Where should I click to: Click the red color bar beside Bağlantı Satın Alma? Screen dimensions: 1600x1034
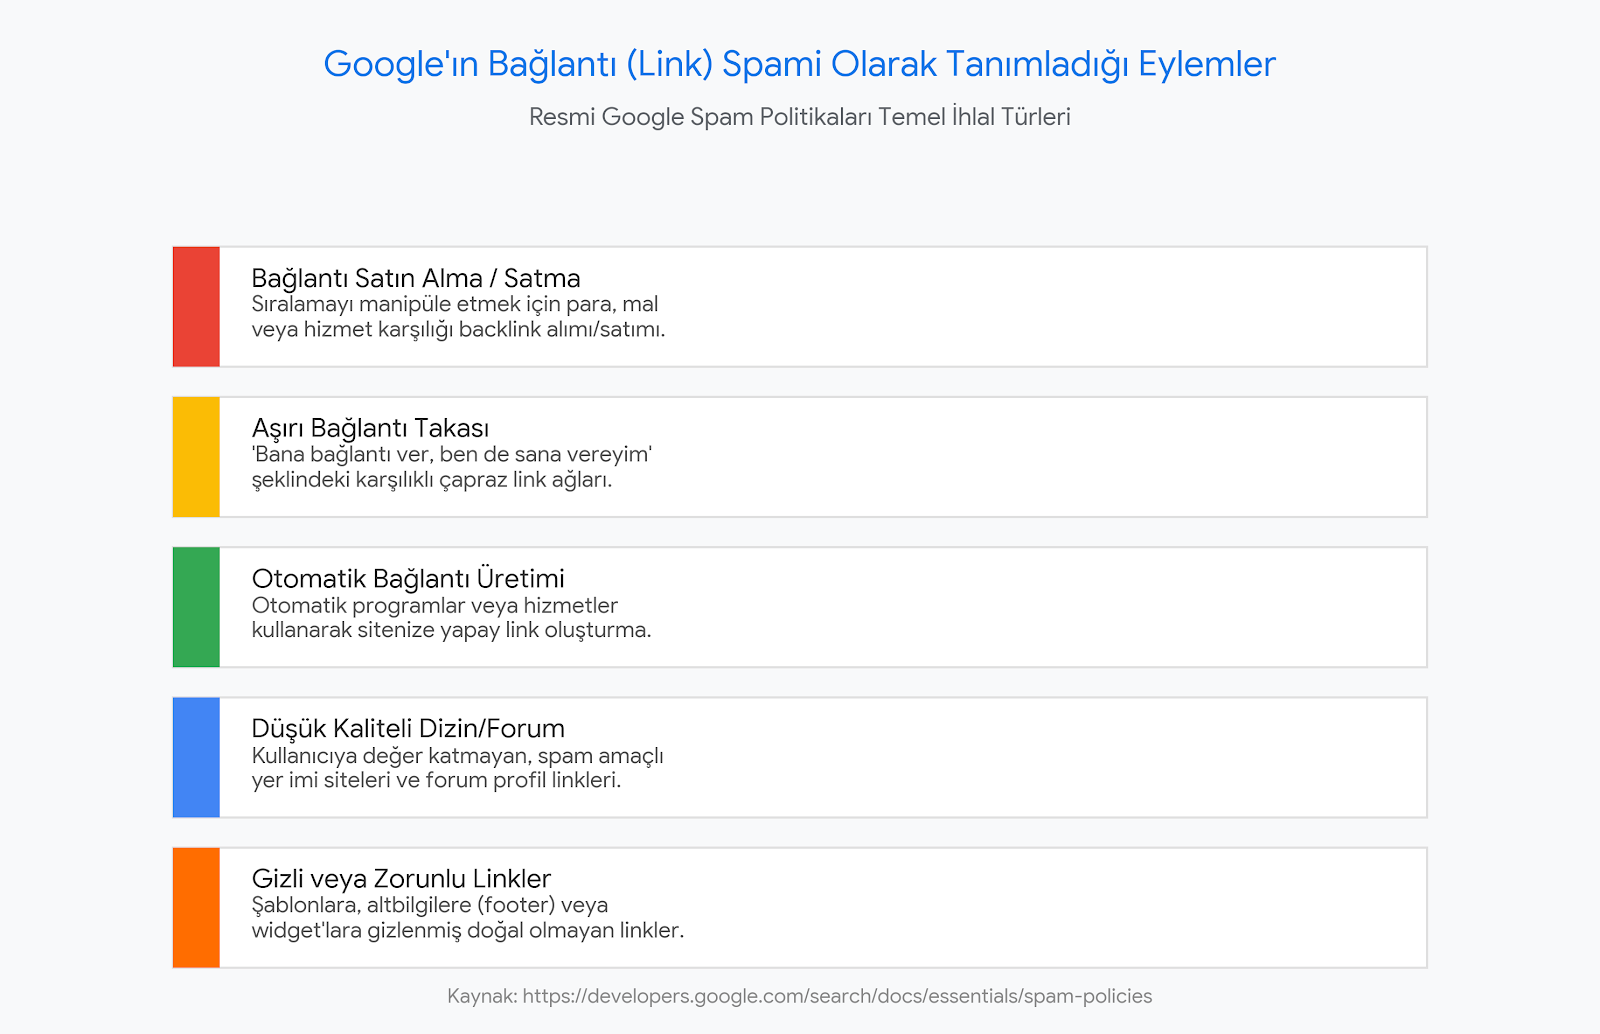196,307
